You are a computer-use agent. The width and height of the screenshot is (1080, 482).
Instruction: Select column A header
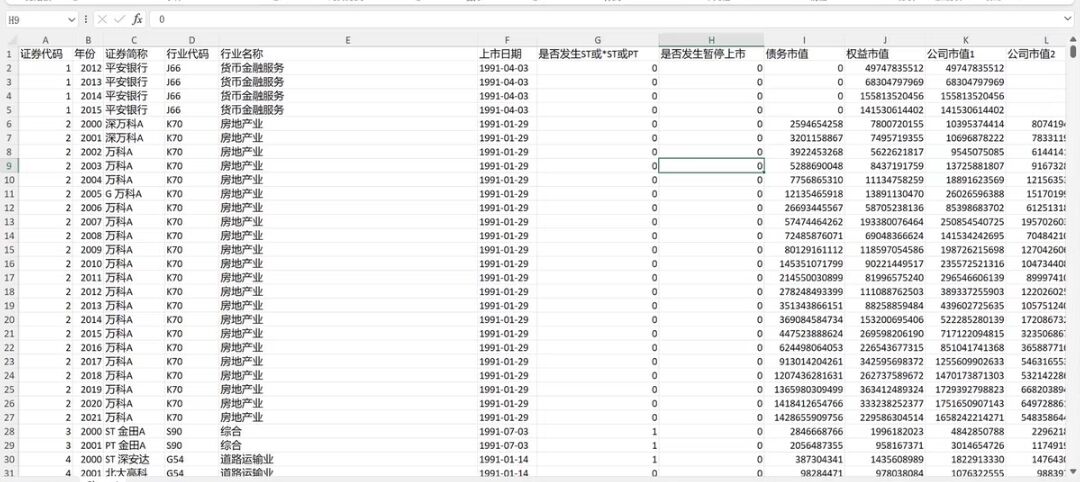point(45,39)
